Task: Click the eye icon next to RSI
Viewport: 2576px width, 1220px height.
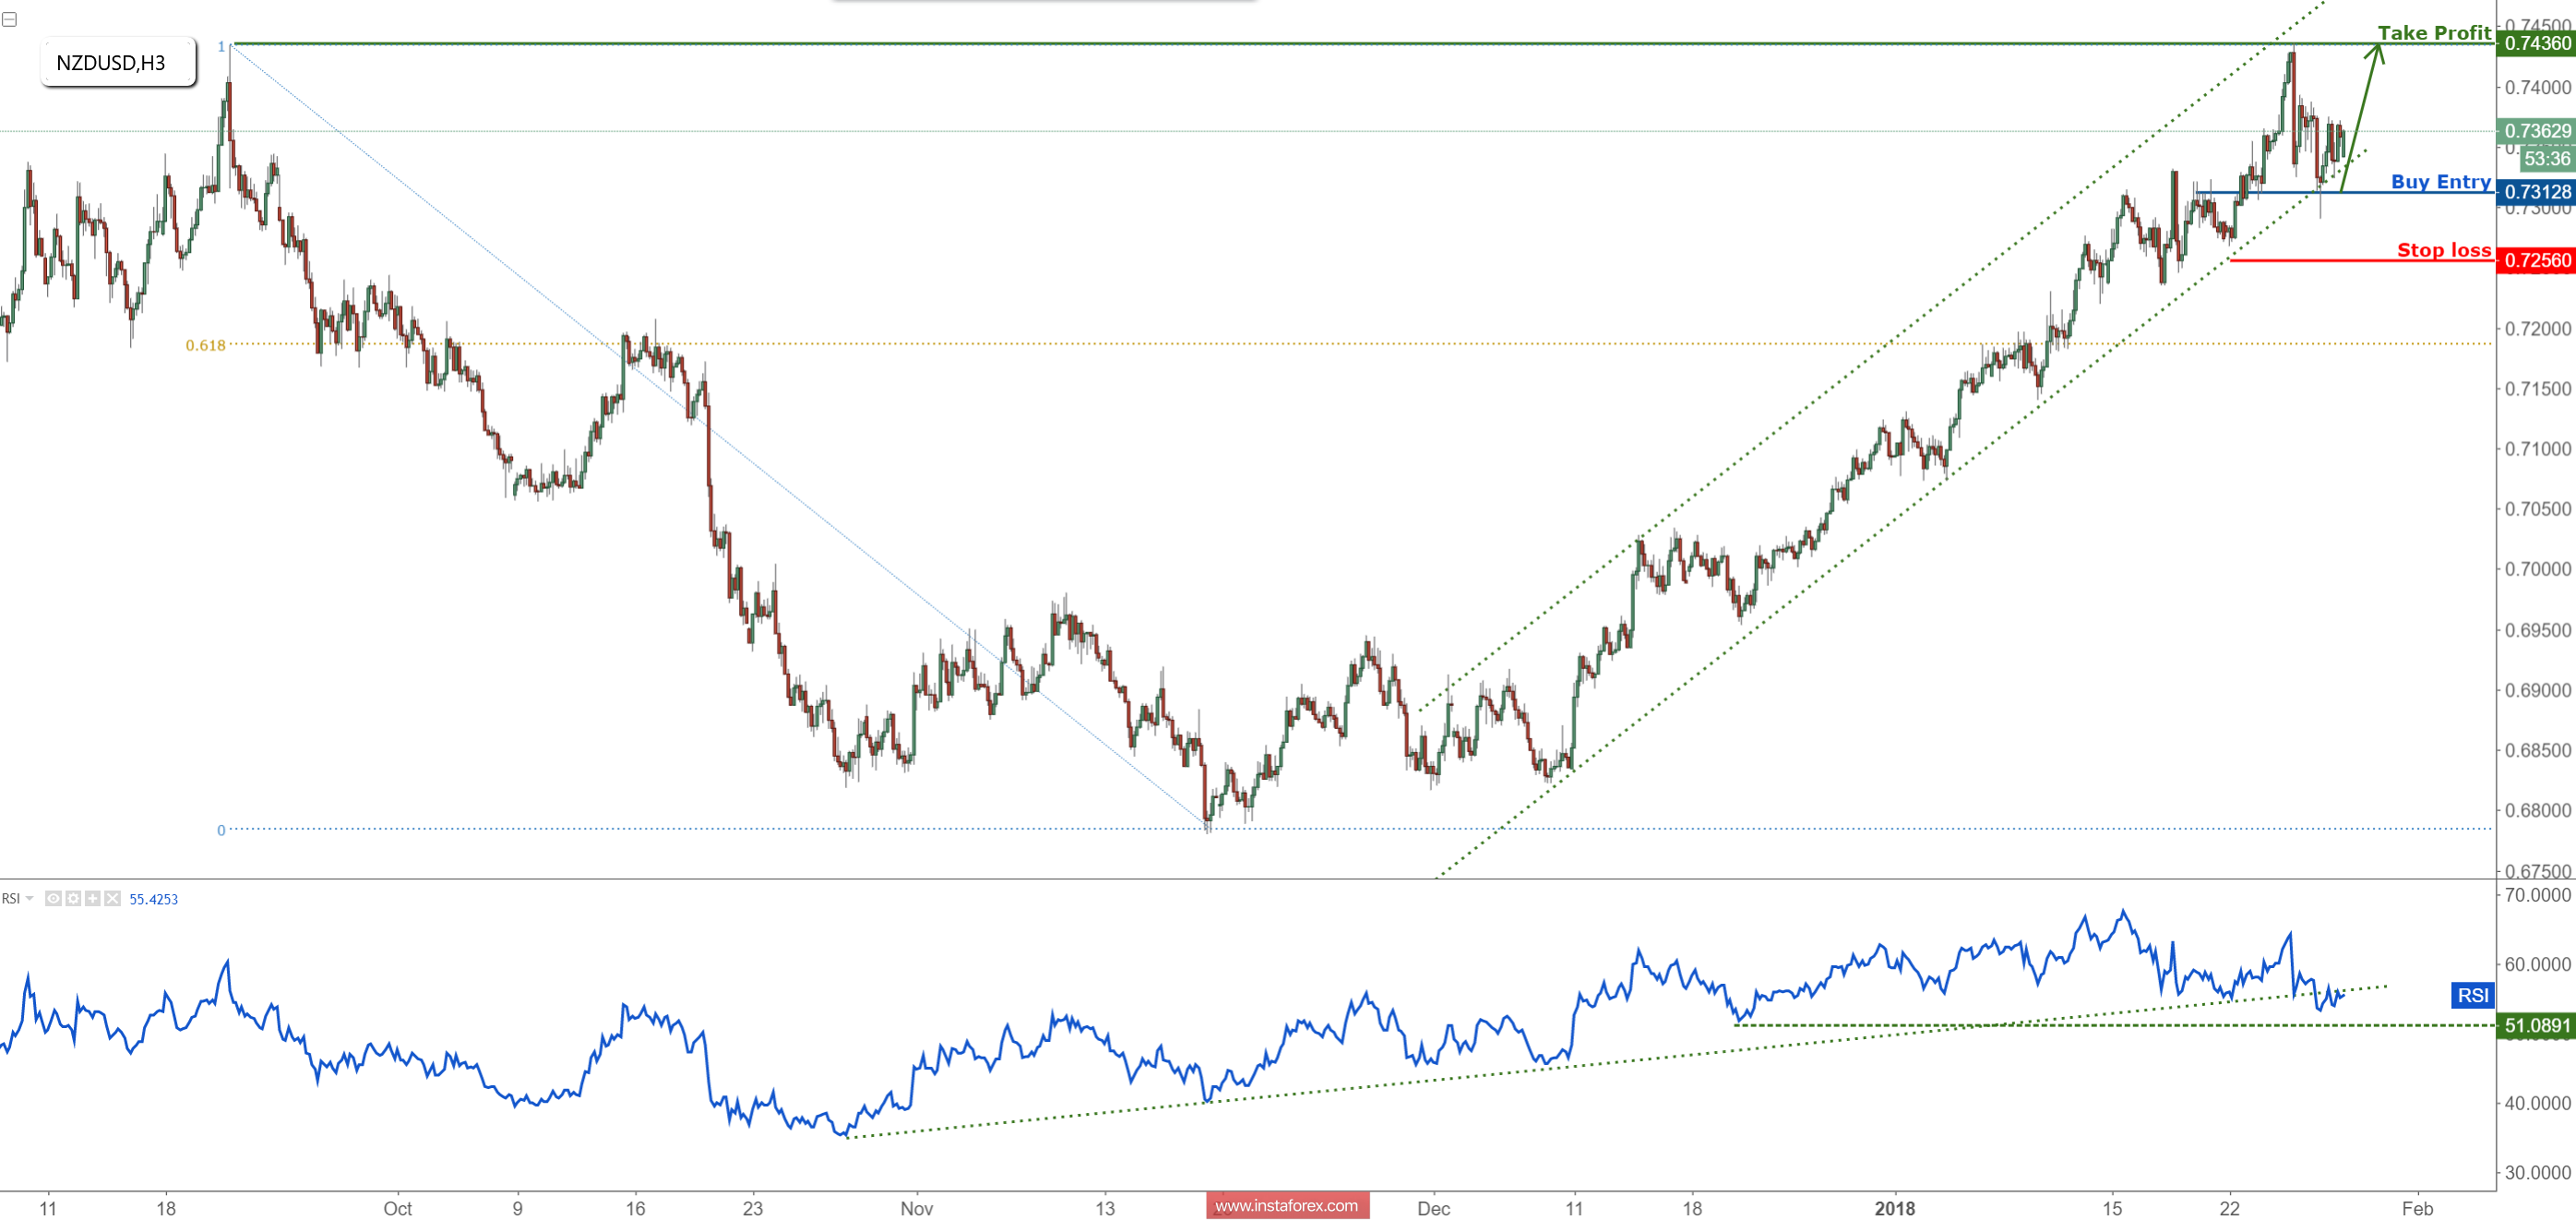Action: [53, 899]
